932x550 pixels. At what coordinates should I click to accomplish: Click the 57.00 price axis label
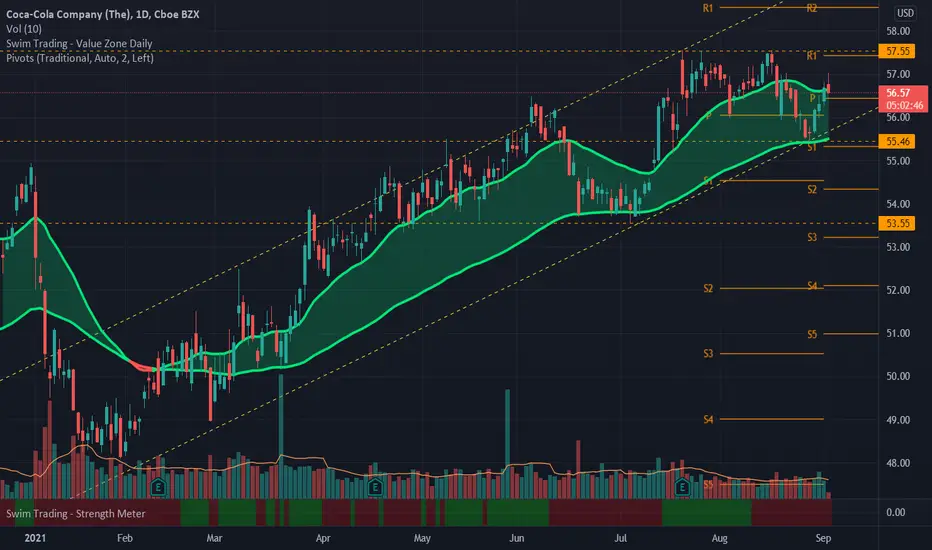click(x=898, y=74)
